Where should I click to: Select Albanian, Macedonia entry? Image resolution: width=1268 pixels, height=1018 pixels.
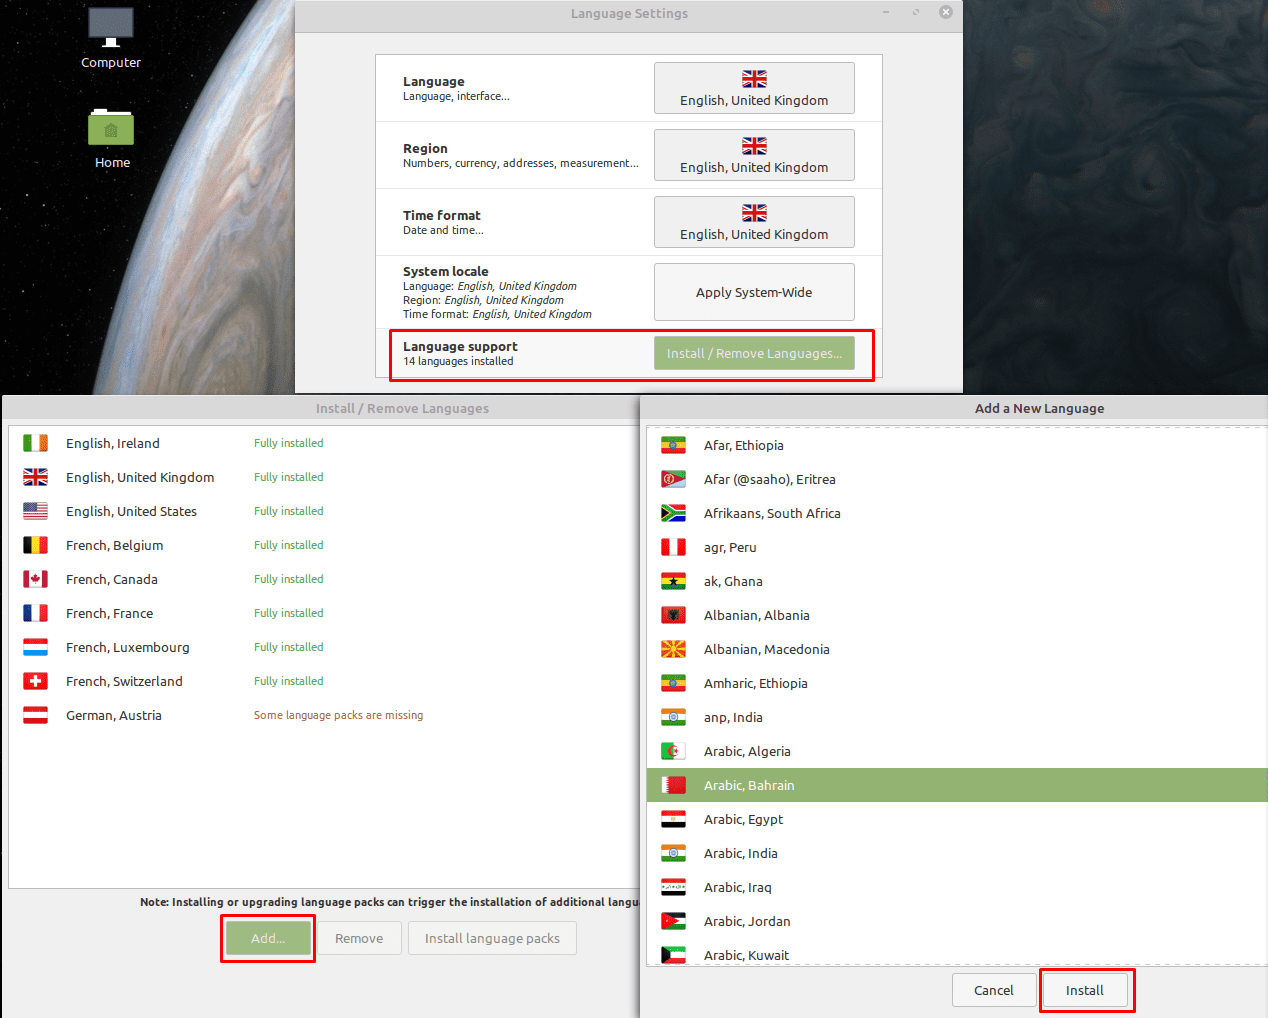(957, 649)
